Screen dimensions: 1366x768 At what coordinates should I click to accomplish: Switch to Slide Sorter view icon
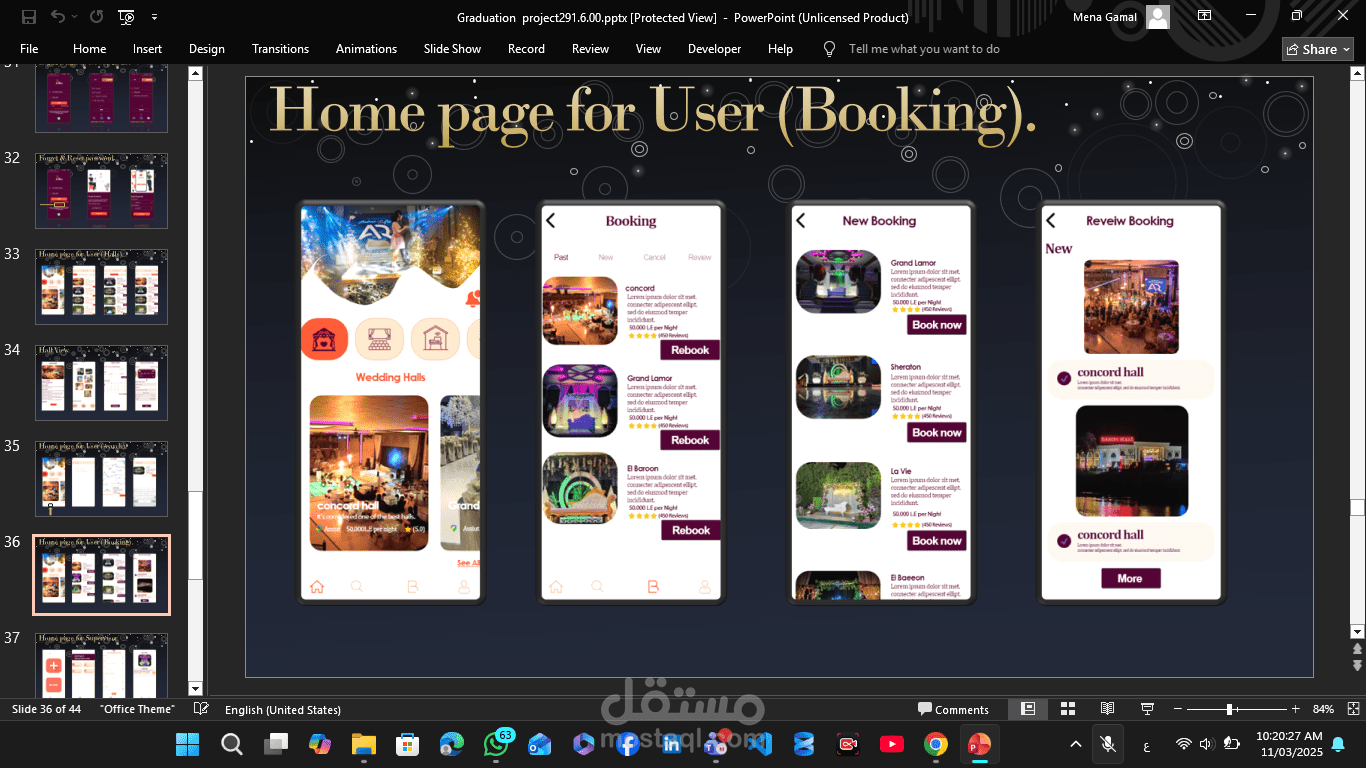pyautogui.click(x=1068, y=709)
